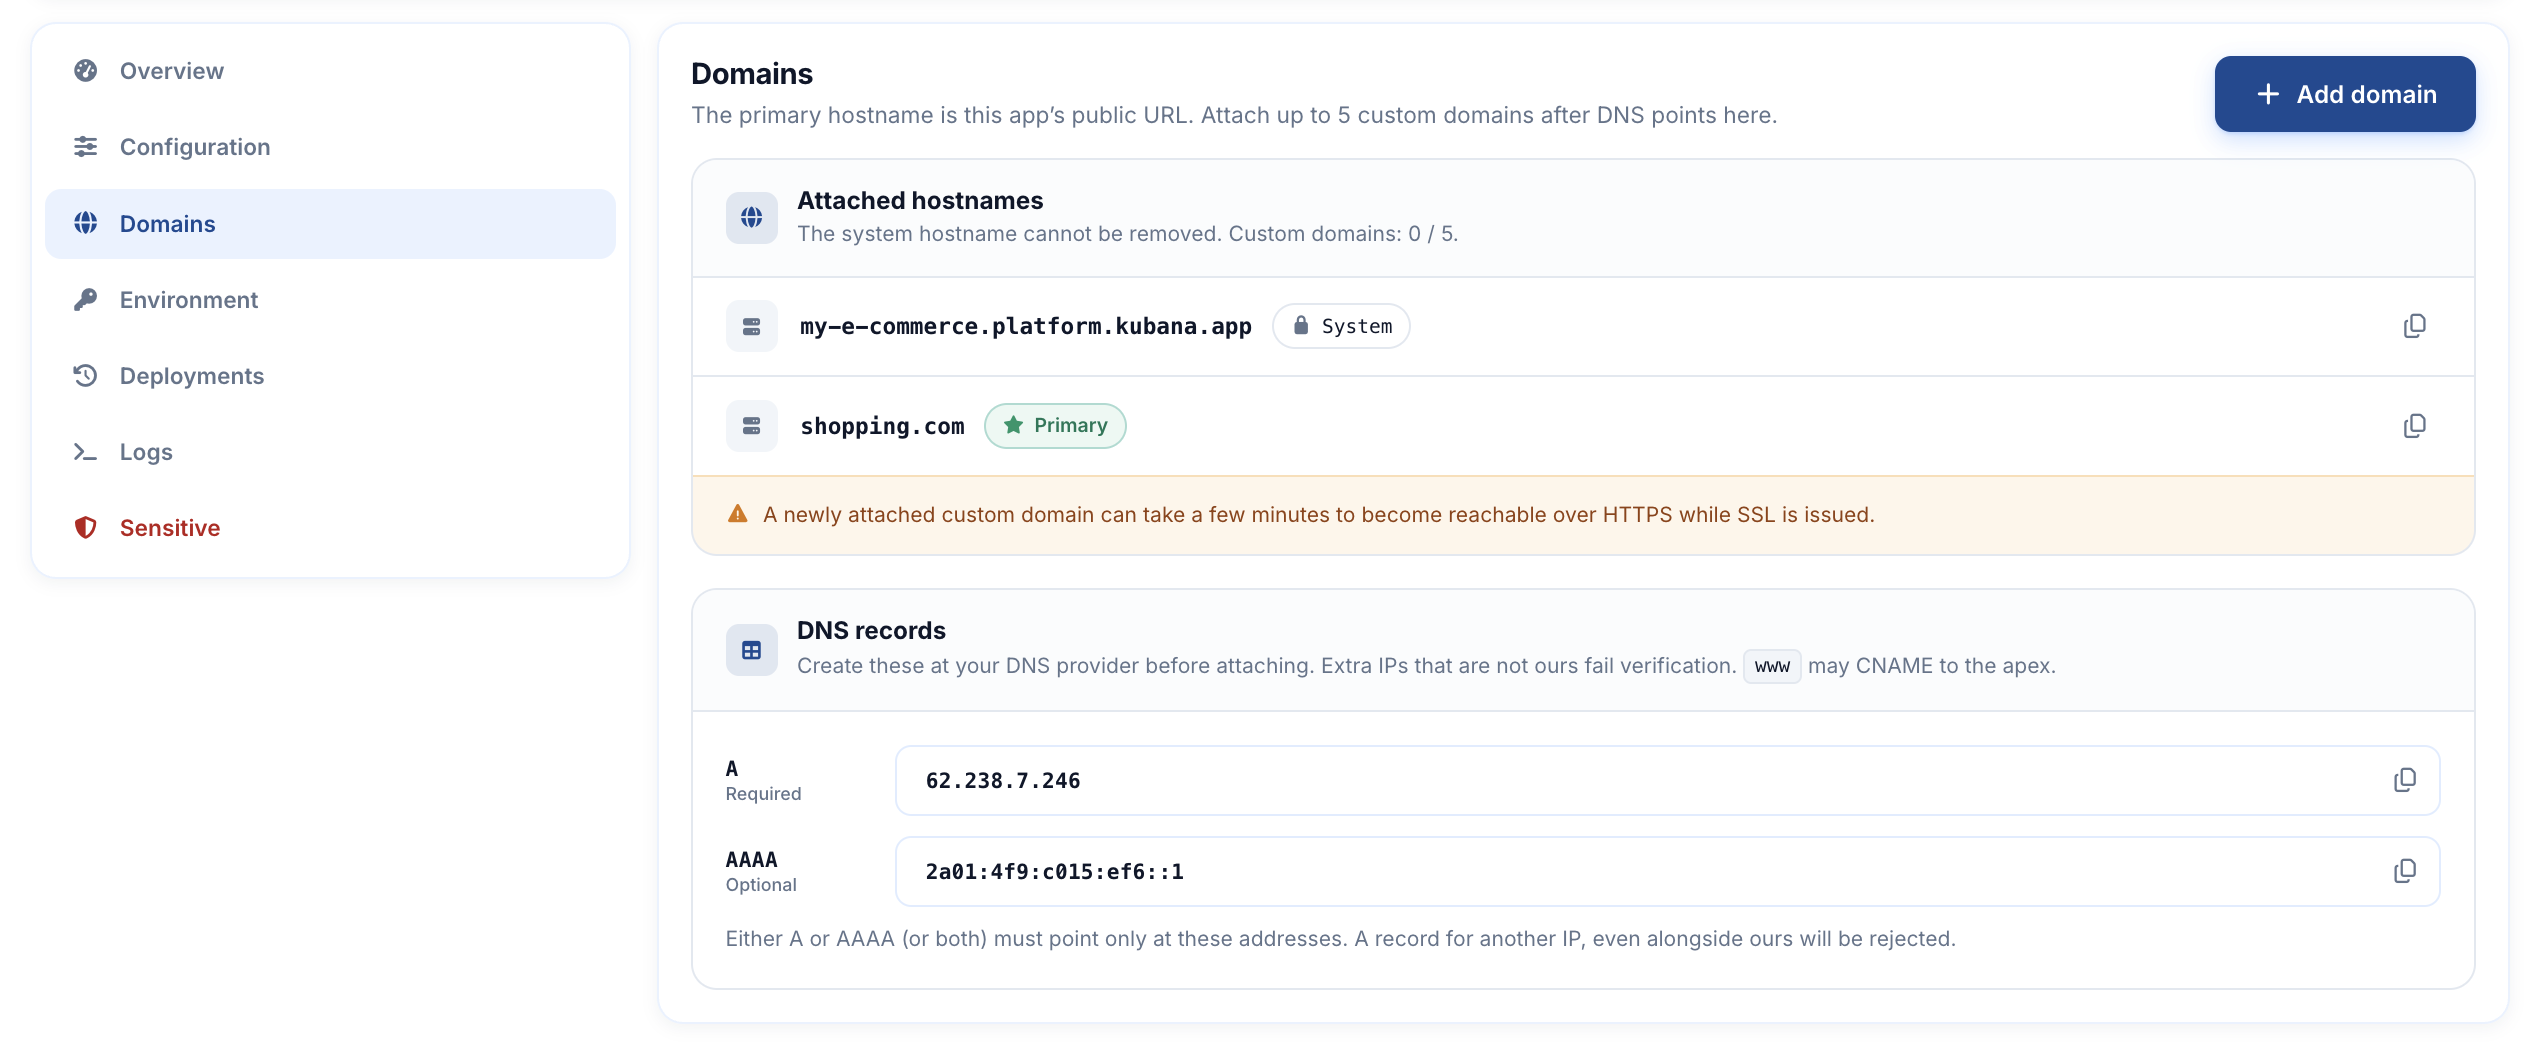The width and height of the screenshot is (2534, 1042).
Task: Click the 2a01:4f9:c015:ef6::1 AAAA field
Action: (x=1667, y=871)
